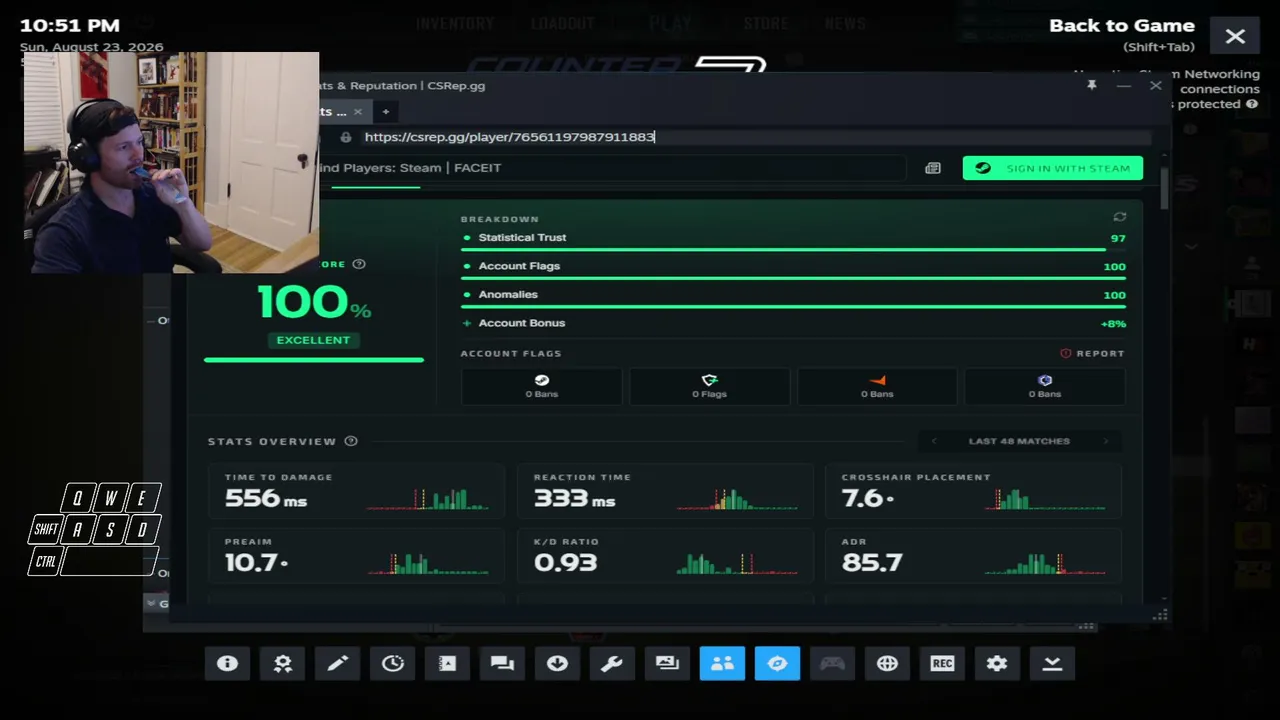Select the Statistical Trust breakdown row

[794, 240]
